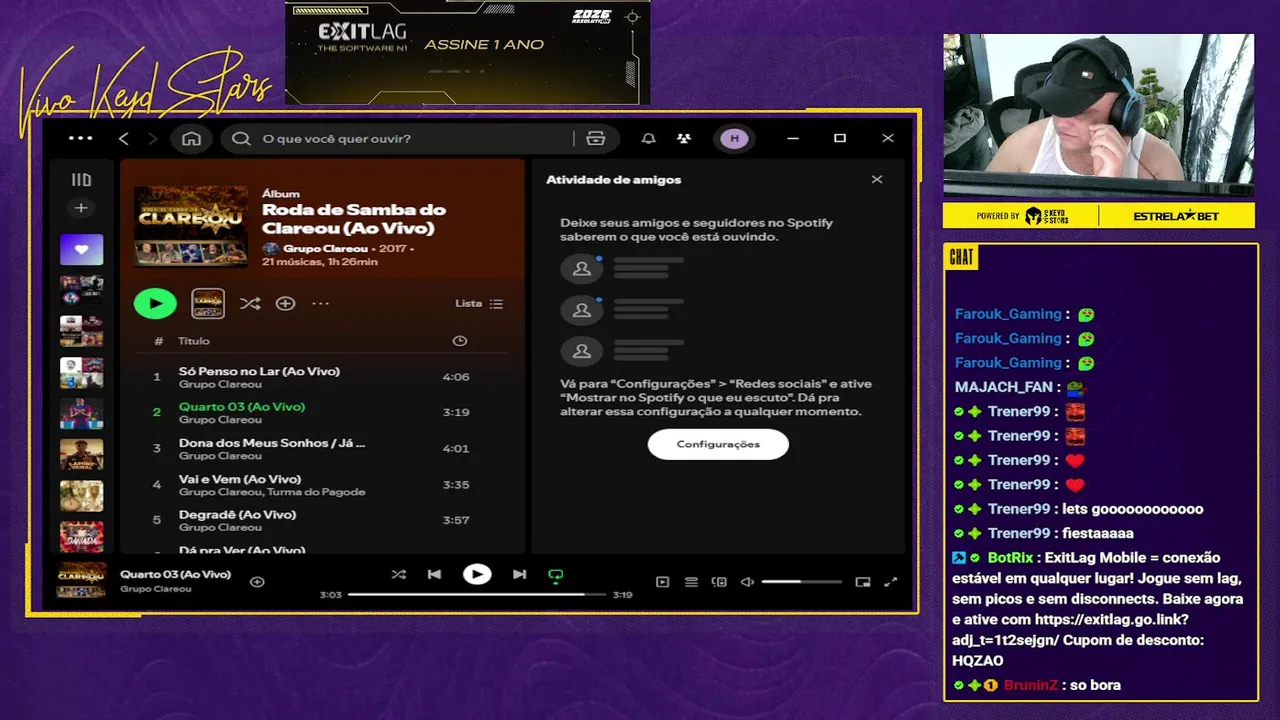
Task: Click the Título column header
Action: (x=194, y=341)
